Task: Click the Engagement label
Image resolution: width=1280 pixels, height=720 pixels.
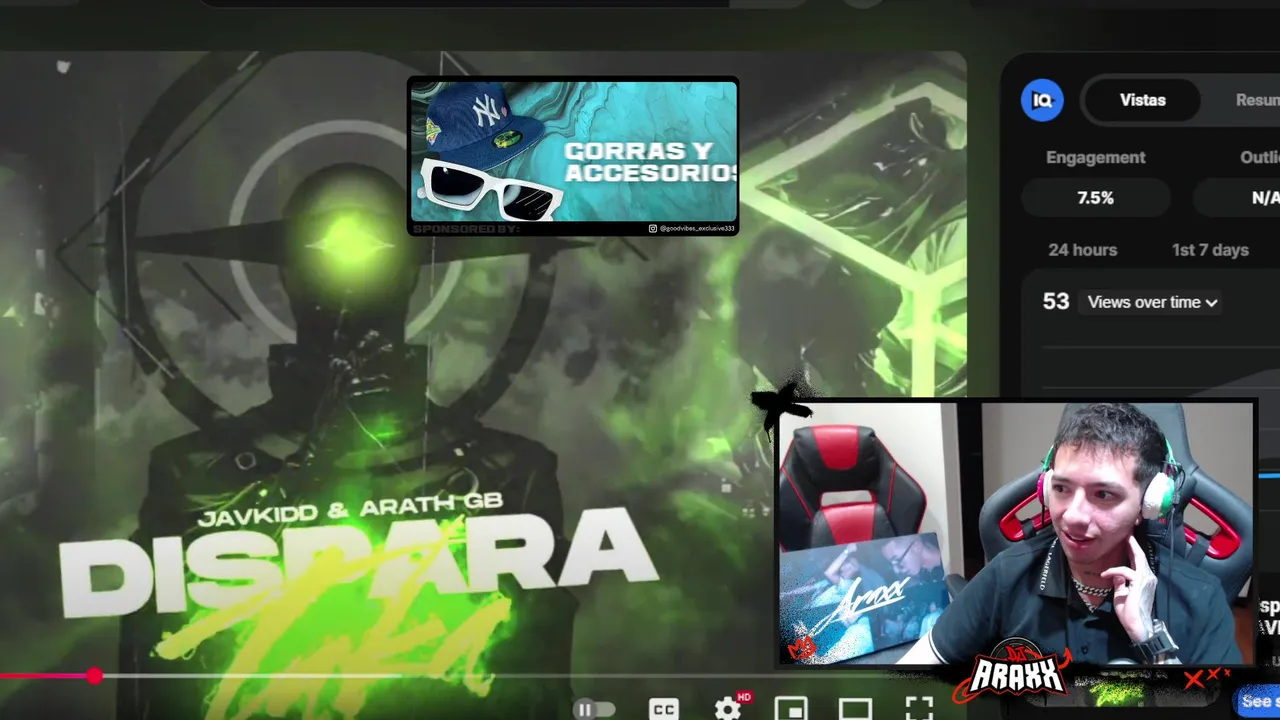Action: point(1095,157)
